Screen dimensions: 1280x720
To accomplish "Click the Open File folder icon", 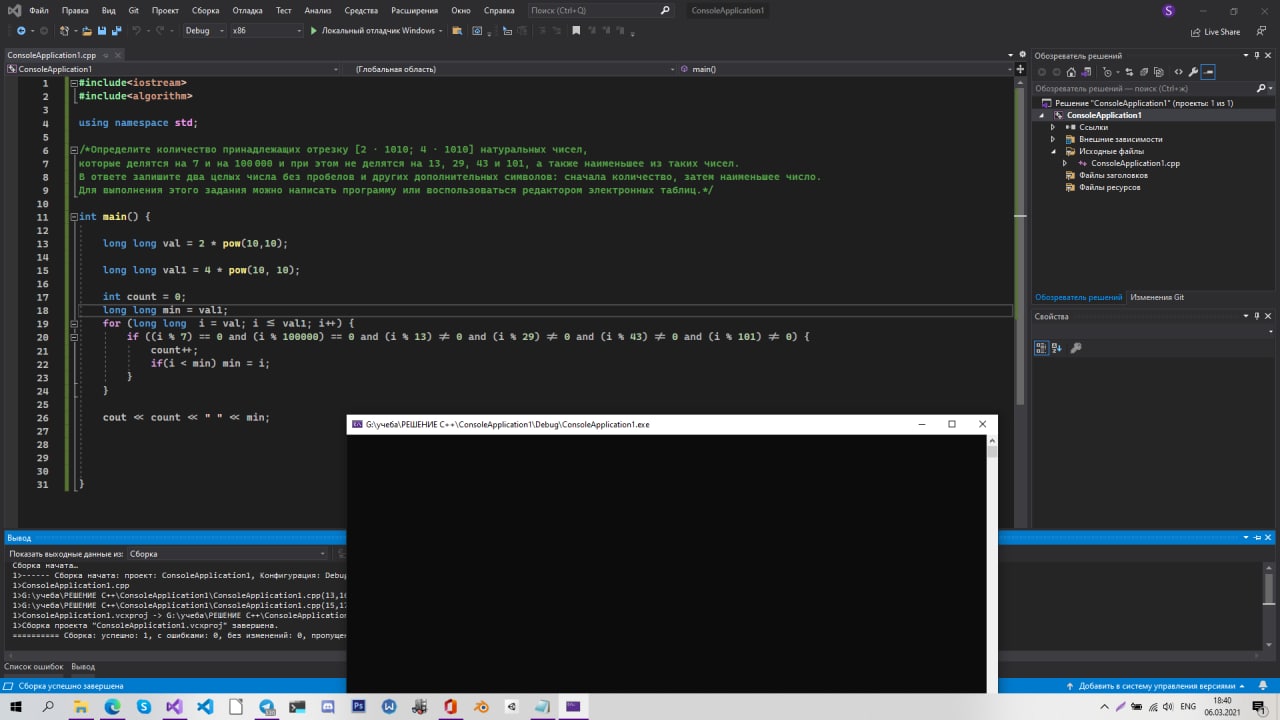I will click(x=87, y=31).
